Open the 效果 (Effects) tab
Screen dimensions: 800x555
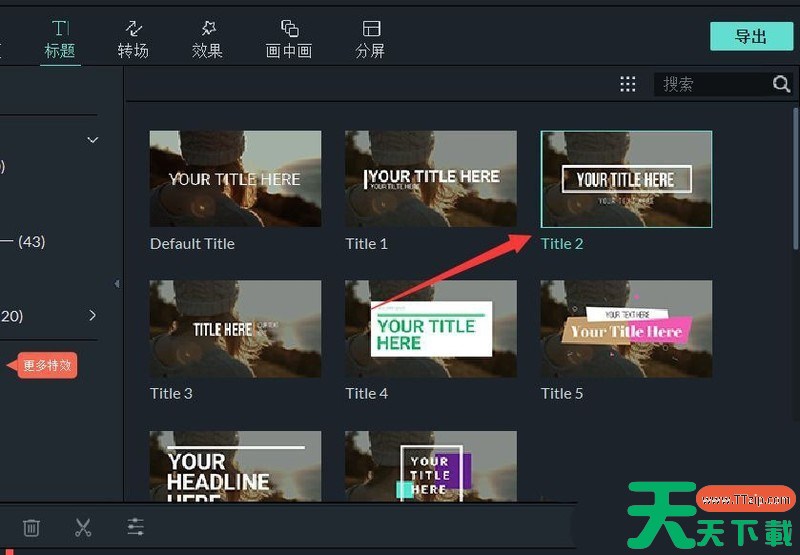pos(207,39)
